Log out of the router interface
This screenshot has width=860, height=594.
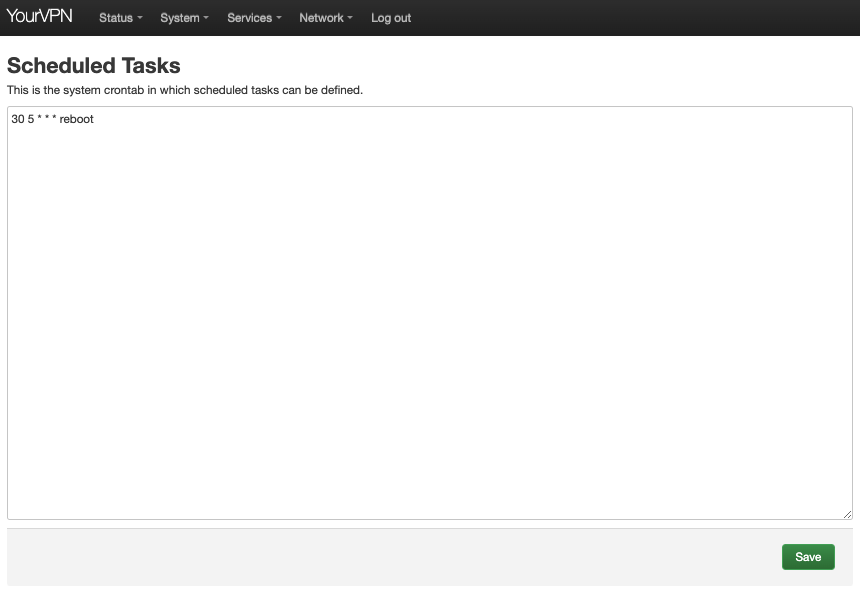[x=391, y=18]
